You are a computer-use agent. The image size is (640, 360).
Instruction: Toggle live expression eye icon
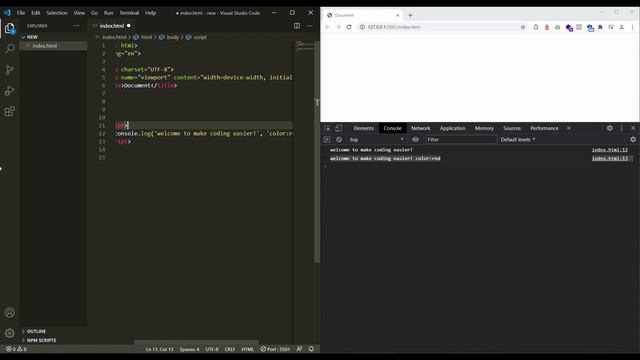coord(415,140)
